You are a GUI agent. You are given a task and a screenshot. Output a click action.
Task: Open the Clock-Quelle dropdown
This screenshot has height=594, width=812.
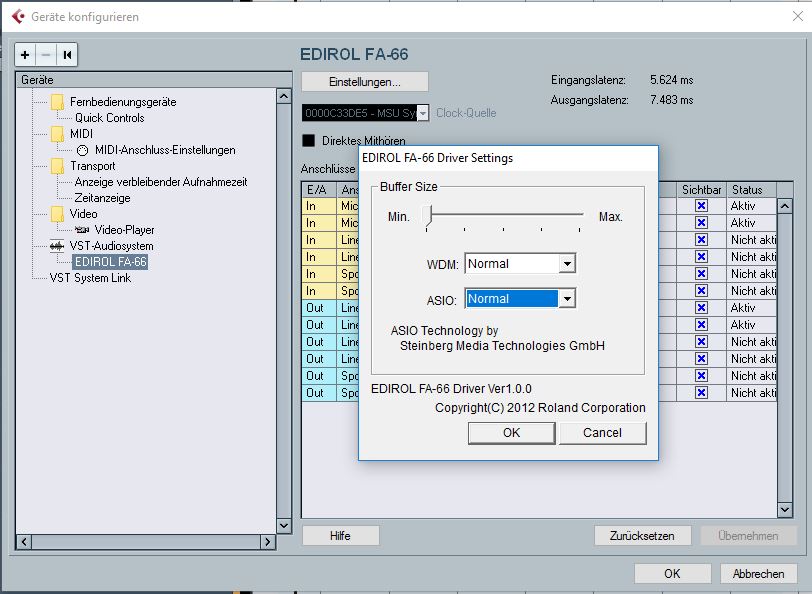pyautogui.click(x=423, y=113)
